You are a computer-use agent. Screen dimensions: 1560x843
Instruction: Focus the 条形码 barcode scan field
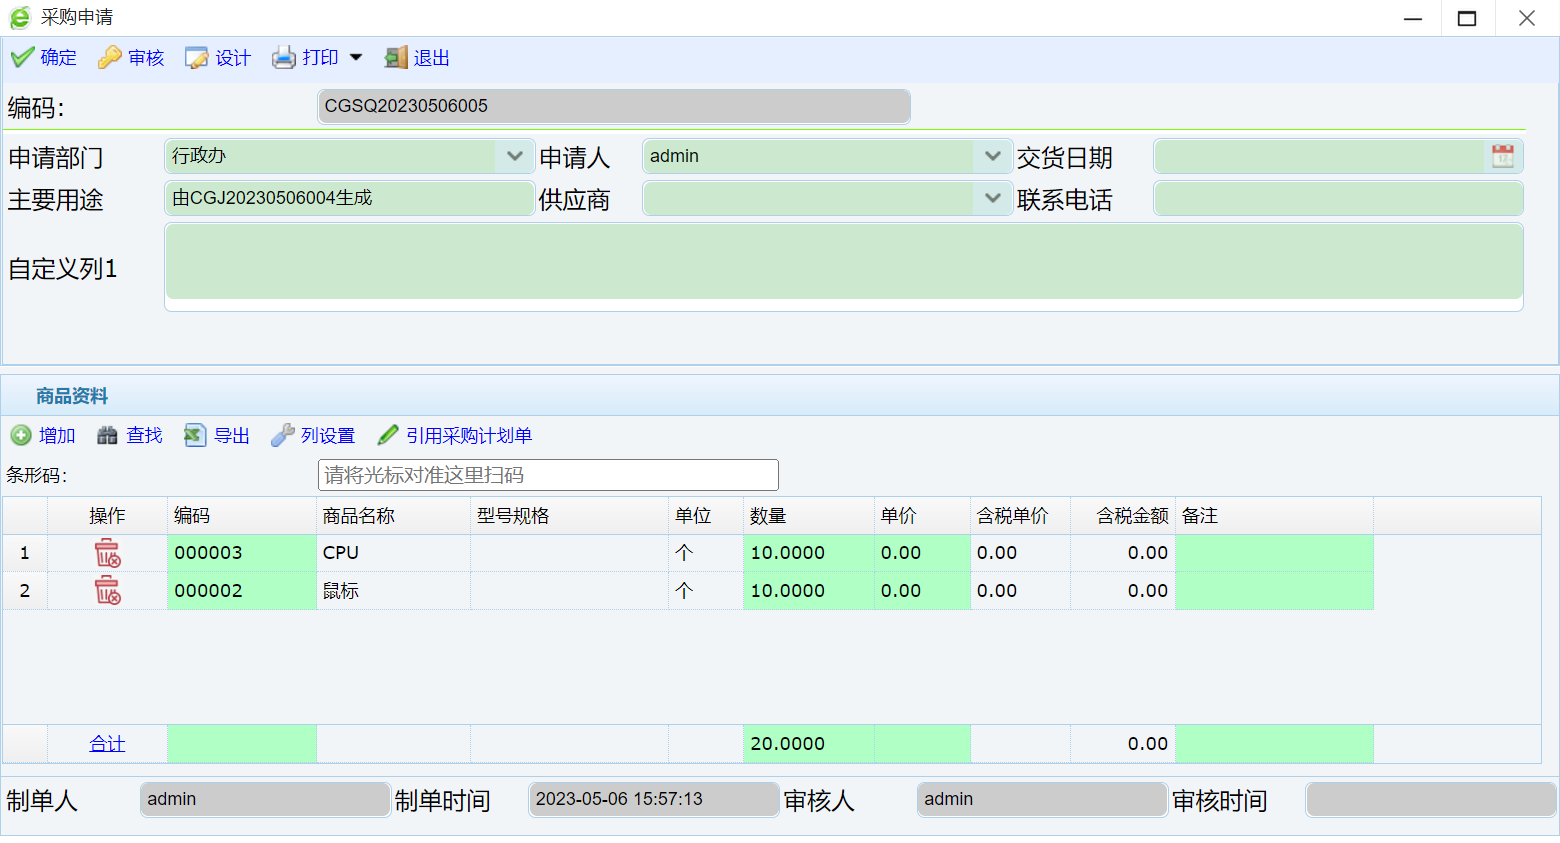point(547,475)
